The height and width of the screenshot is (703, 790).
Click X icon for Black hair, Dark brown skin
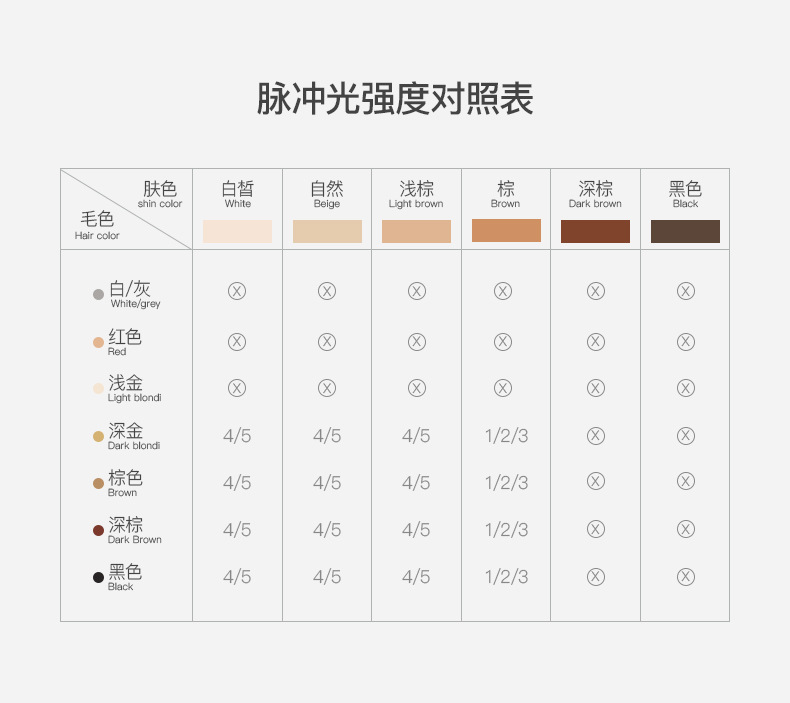click(596, 577)
